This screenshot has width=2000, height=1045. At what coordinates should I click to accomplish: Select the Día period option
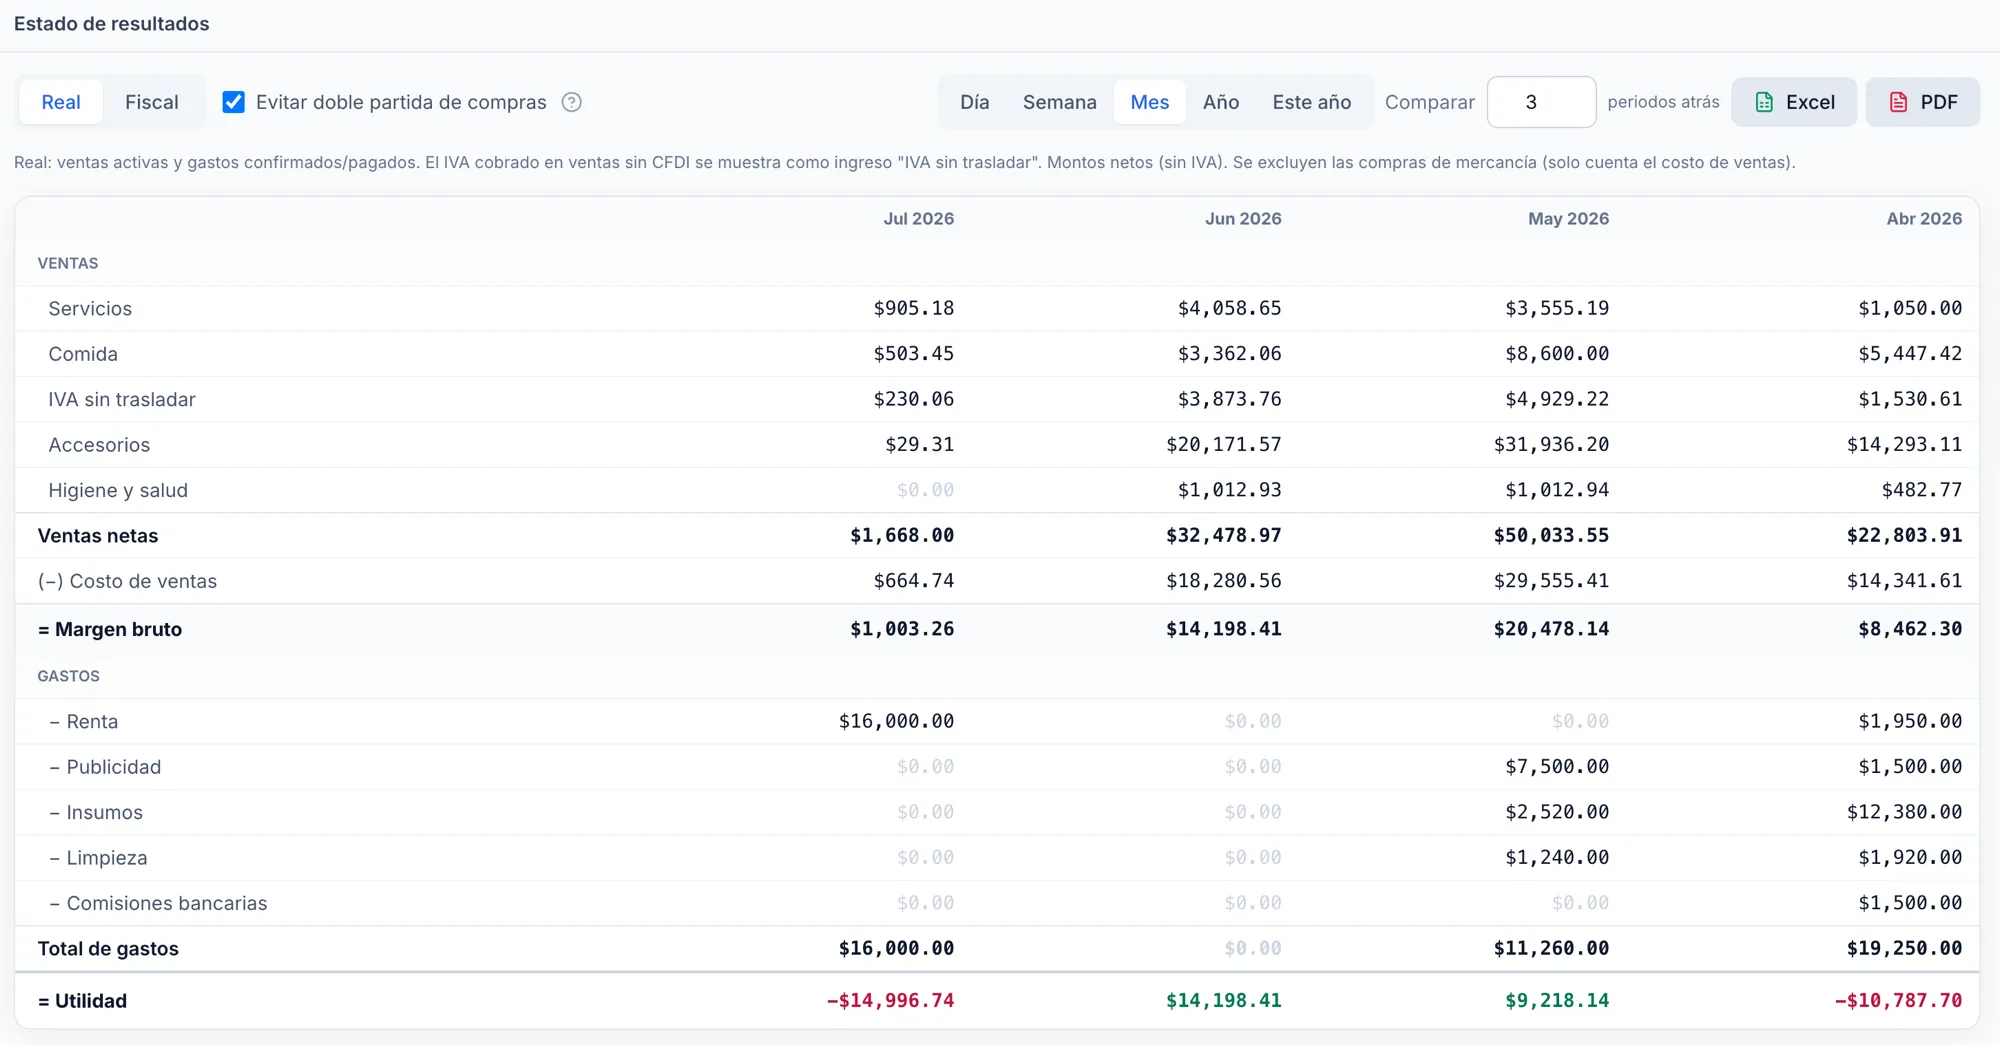(x=975, y=102)
